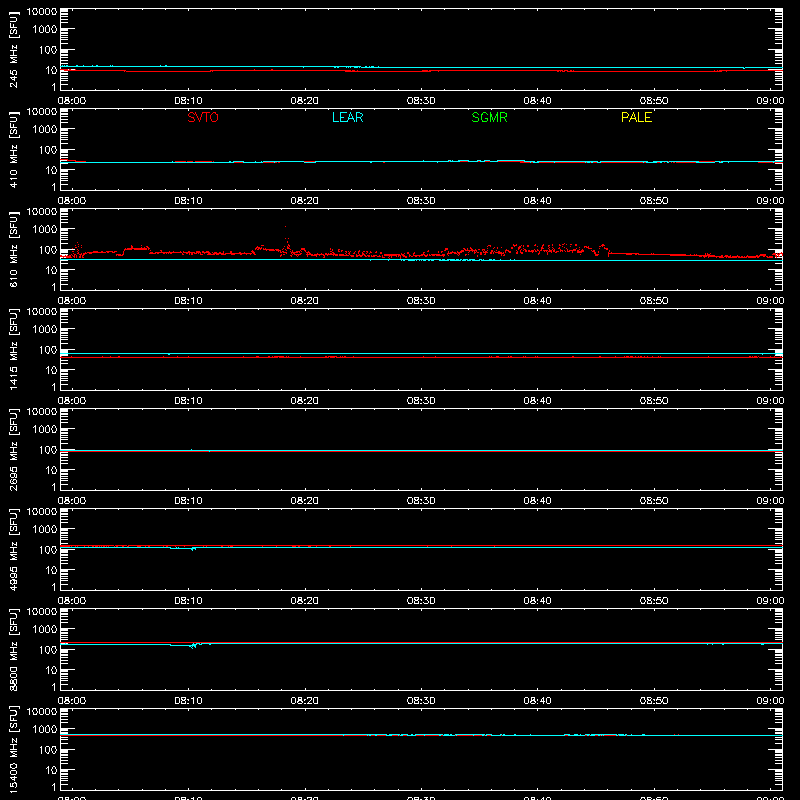
Task: Select the 15400 MHz [SFU] axis title
Action: pos(14,749)
